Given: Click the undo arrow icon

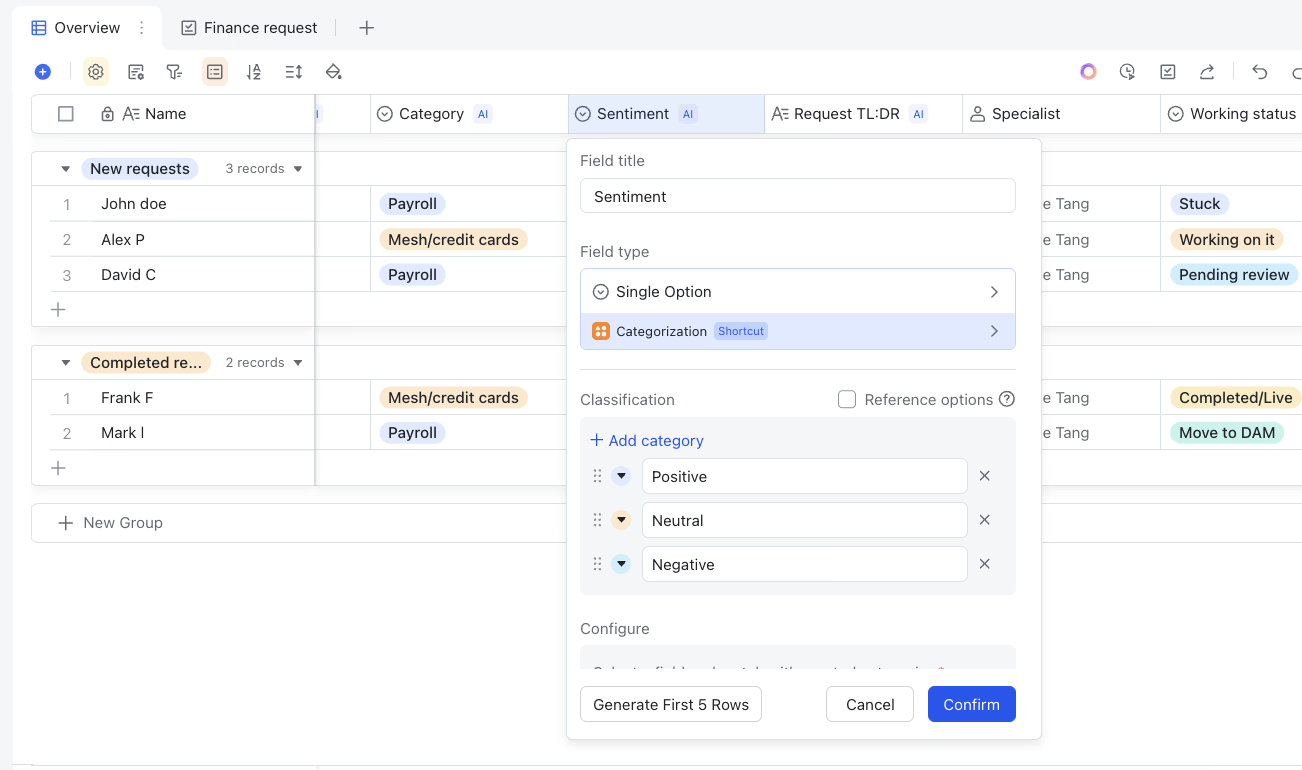Looking at the screenshot, I should (1260, 72).
